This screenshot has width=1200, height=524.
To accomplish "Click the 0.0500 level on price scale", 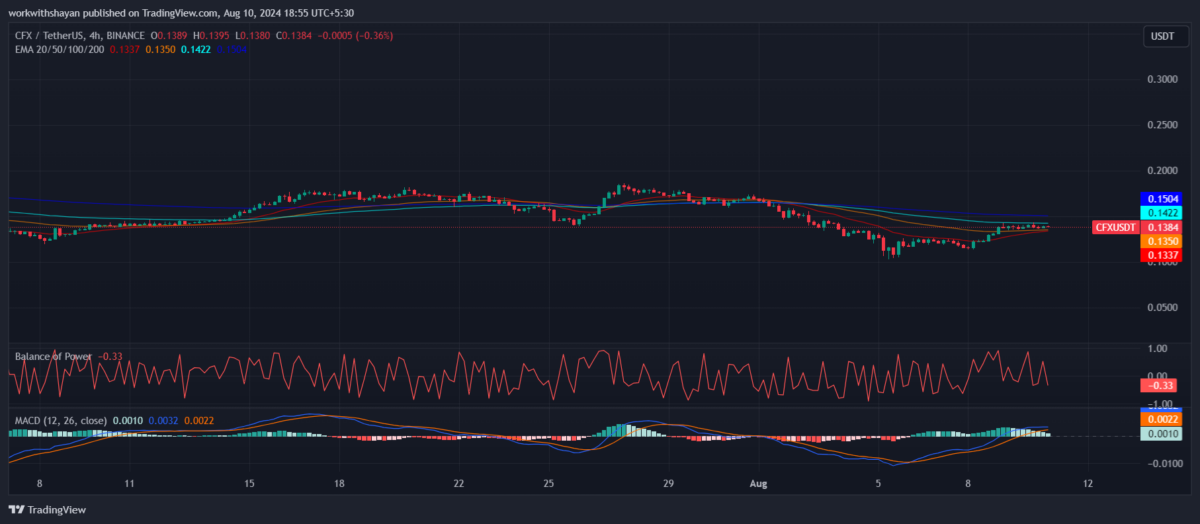I will [x=1162, y=308].
